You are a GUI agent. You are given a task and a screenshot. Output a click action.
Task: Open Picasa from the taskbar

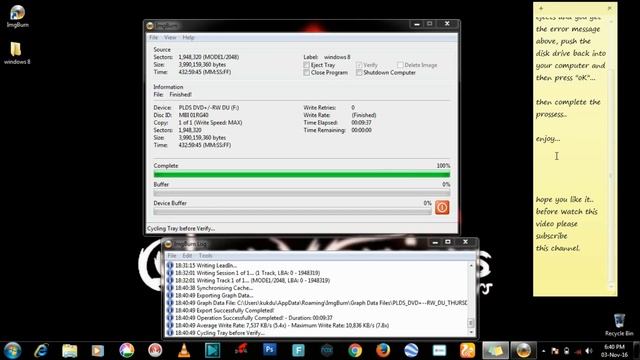127,350
